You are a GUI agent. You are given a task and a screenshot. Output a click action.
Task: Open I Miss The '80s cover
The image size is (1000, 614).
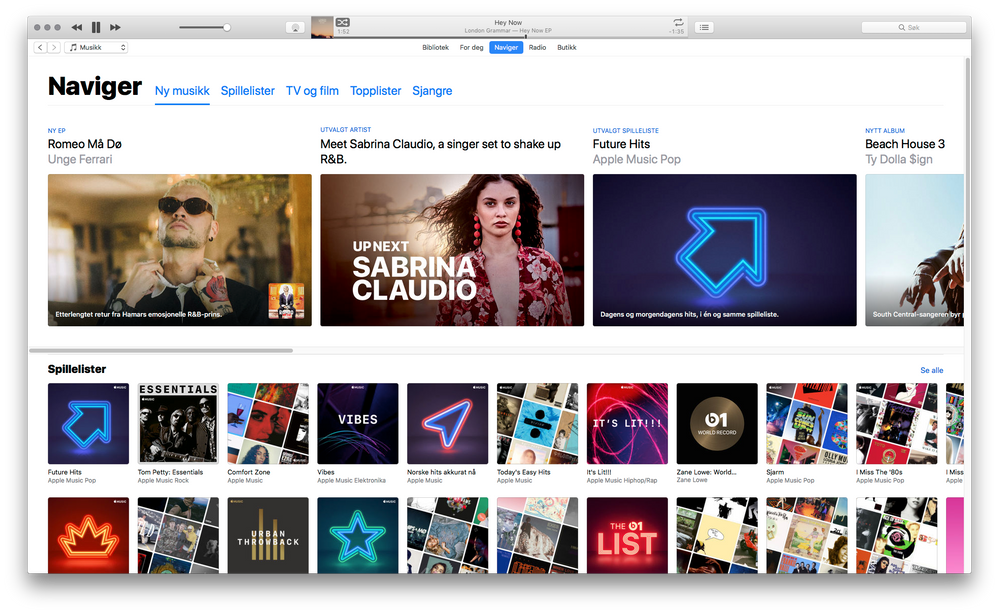pos(897,423)
